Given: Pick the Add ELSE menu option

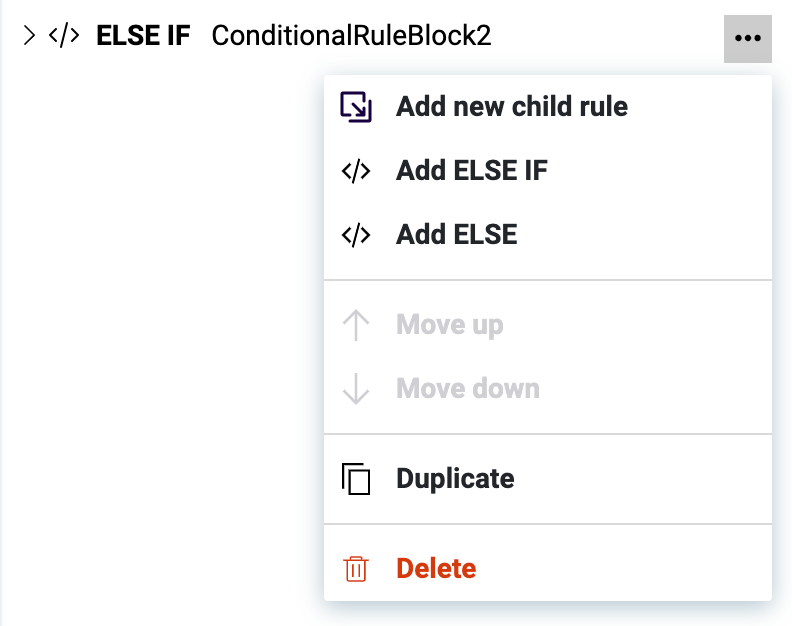Looking at the screenshot, I should pos(457,235).
